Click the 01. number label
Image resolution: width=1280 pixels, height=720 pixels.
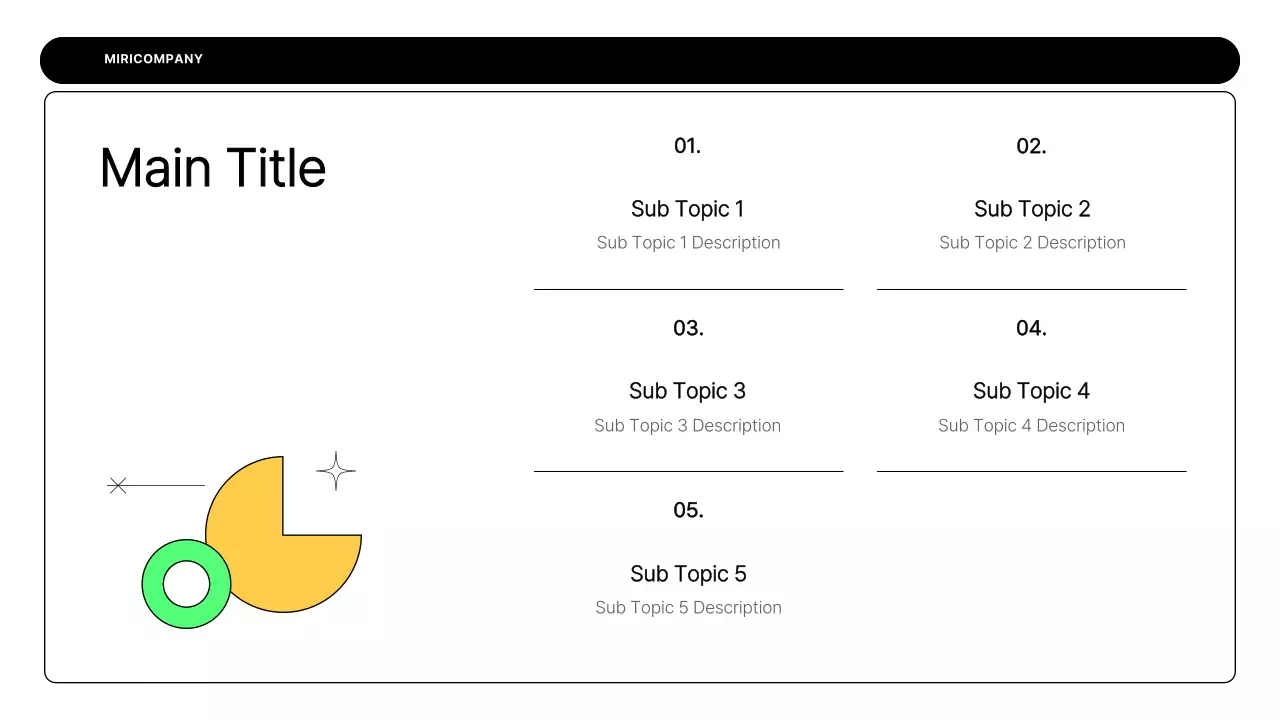pos(687,146)
